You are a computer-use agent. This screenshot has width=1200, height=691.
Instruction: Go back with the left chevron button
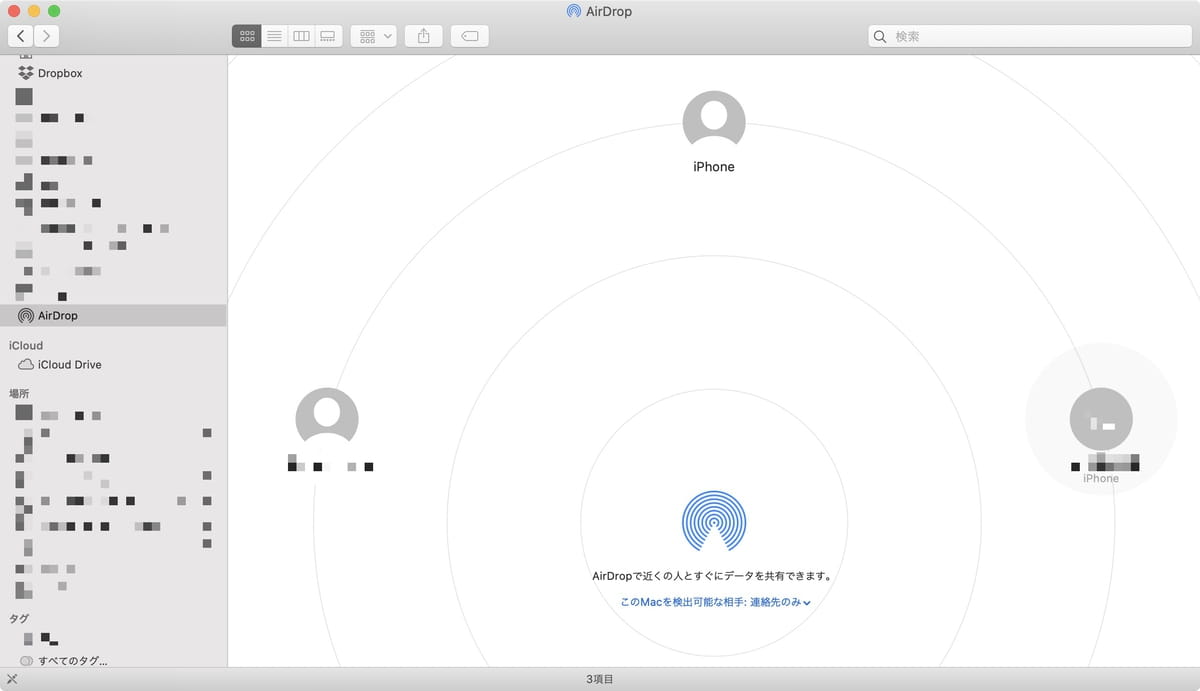(x=21, y=36)
